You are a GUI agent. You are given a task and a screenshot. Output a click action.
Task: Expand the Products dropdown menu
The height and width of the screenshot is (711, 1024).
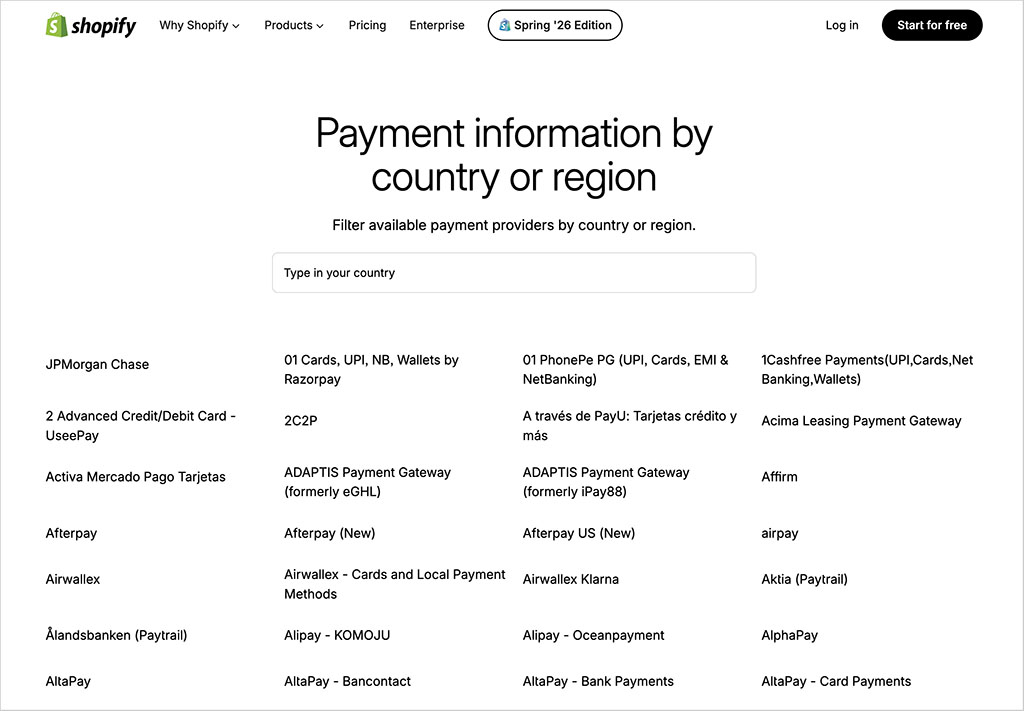[294, 25]
